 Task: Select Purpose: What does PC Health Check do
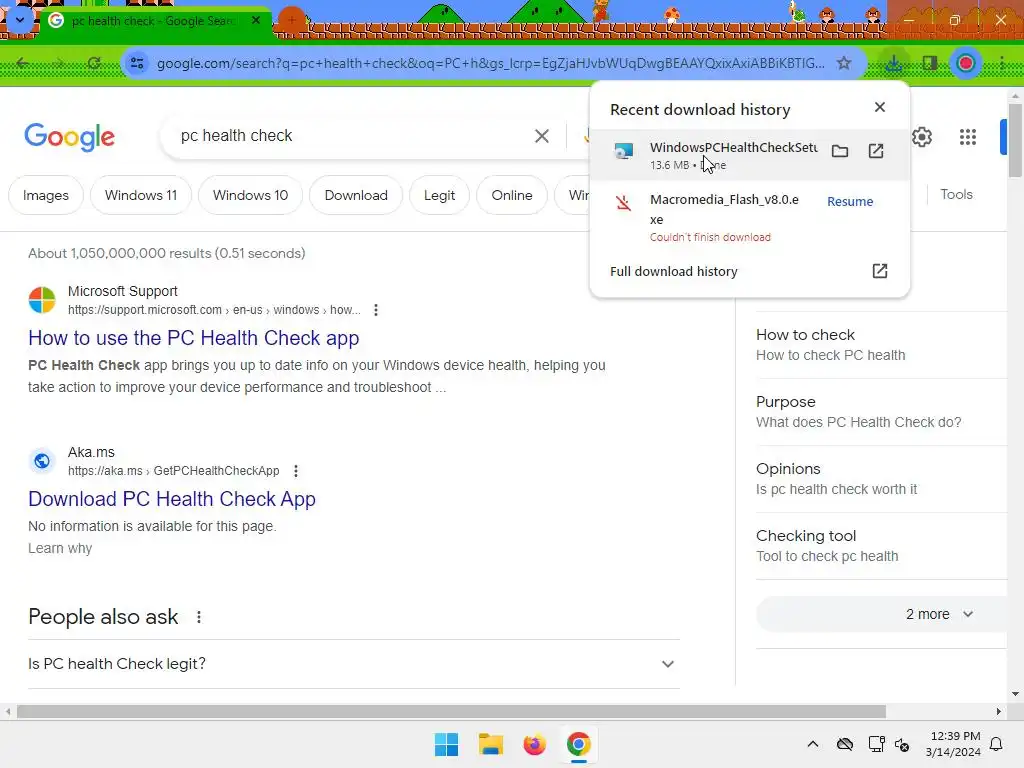click(881, 412)
